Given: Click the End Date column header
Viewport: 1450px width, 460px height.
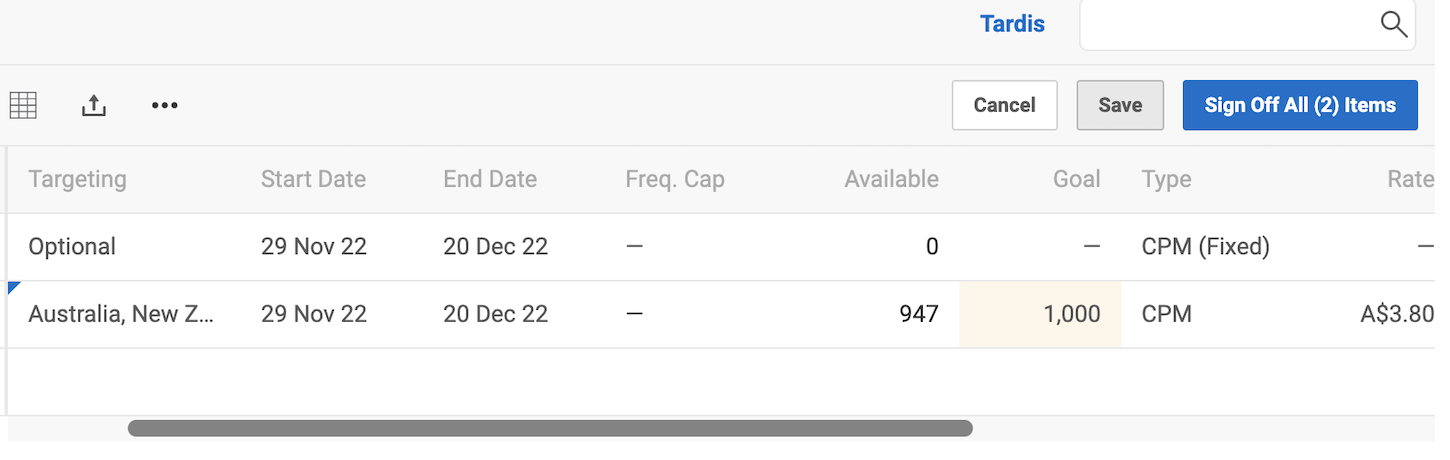Looking at the screenshot, I should pyautogui.click(x=490, y=179).
